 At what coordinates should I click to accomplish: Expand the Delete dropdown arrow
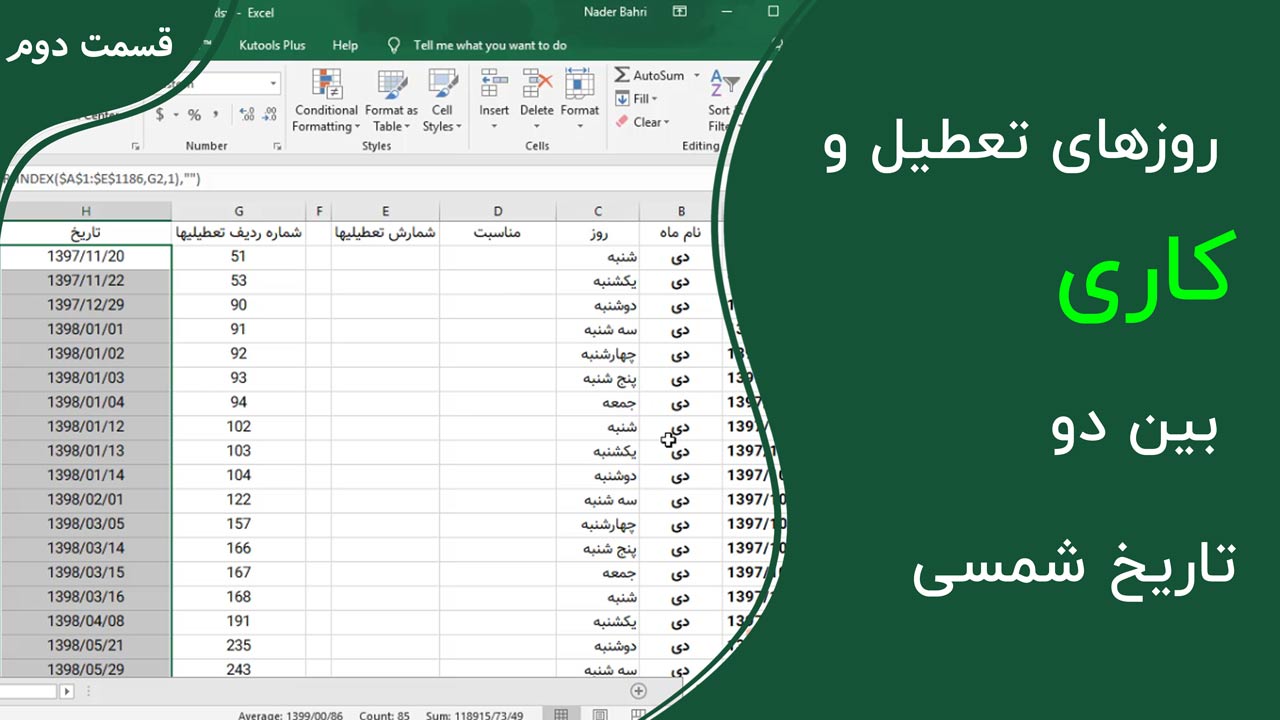click(537, 126)
